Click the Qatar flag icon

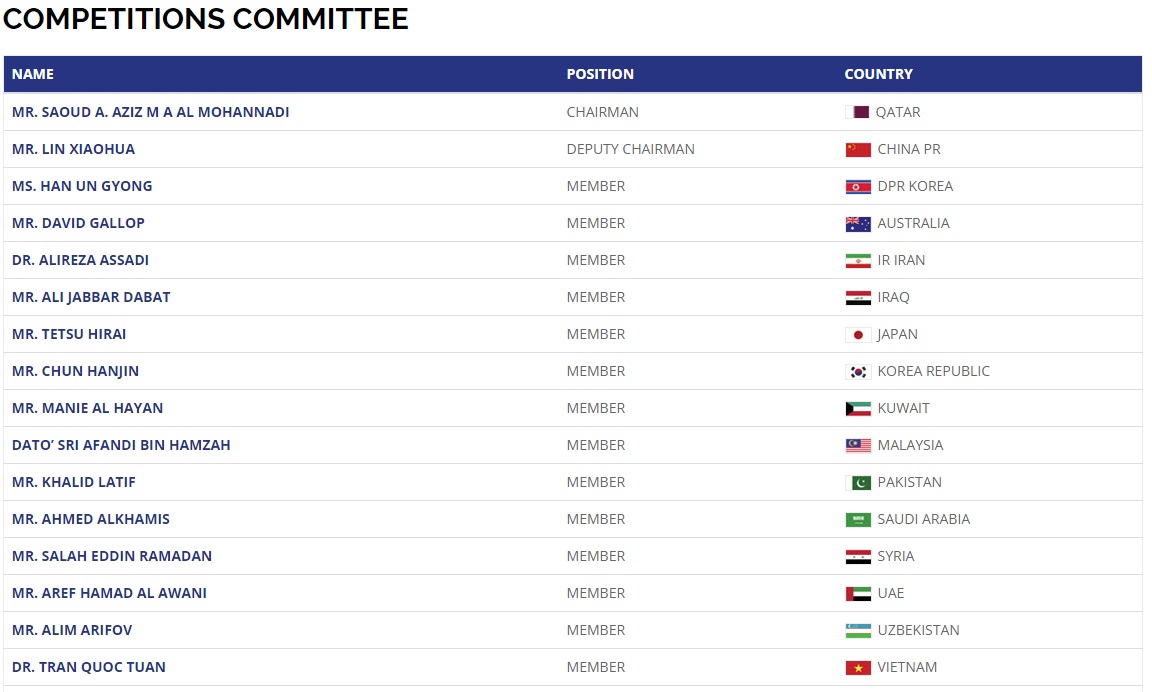(x=857, y=113)
